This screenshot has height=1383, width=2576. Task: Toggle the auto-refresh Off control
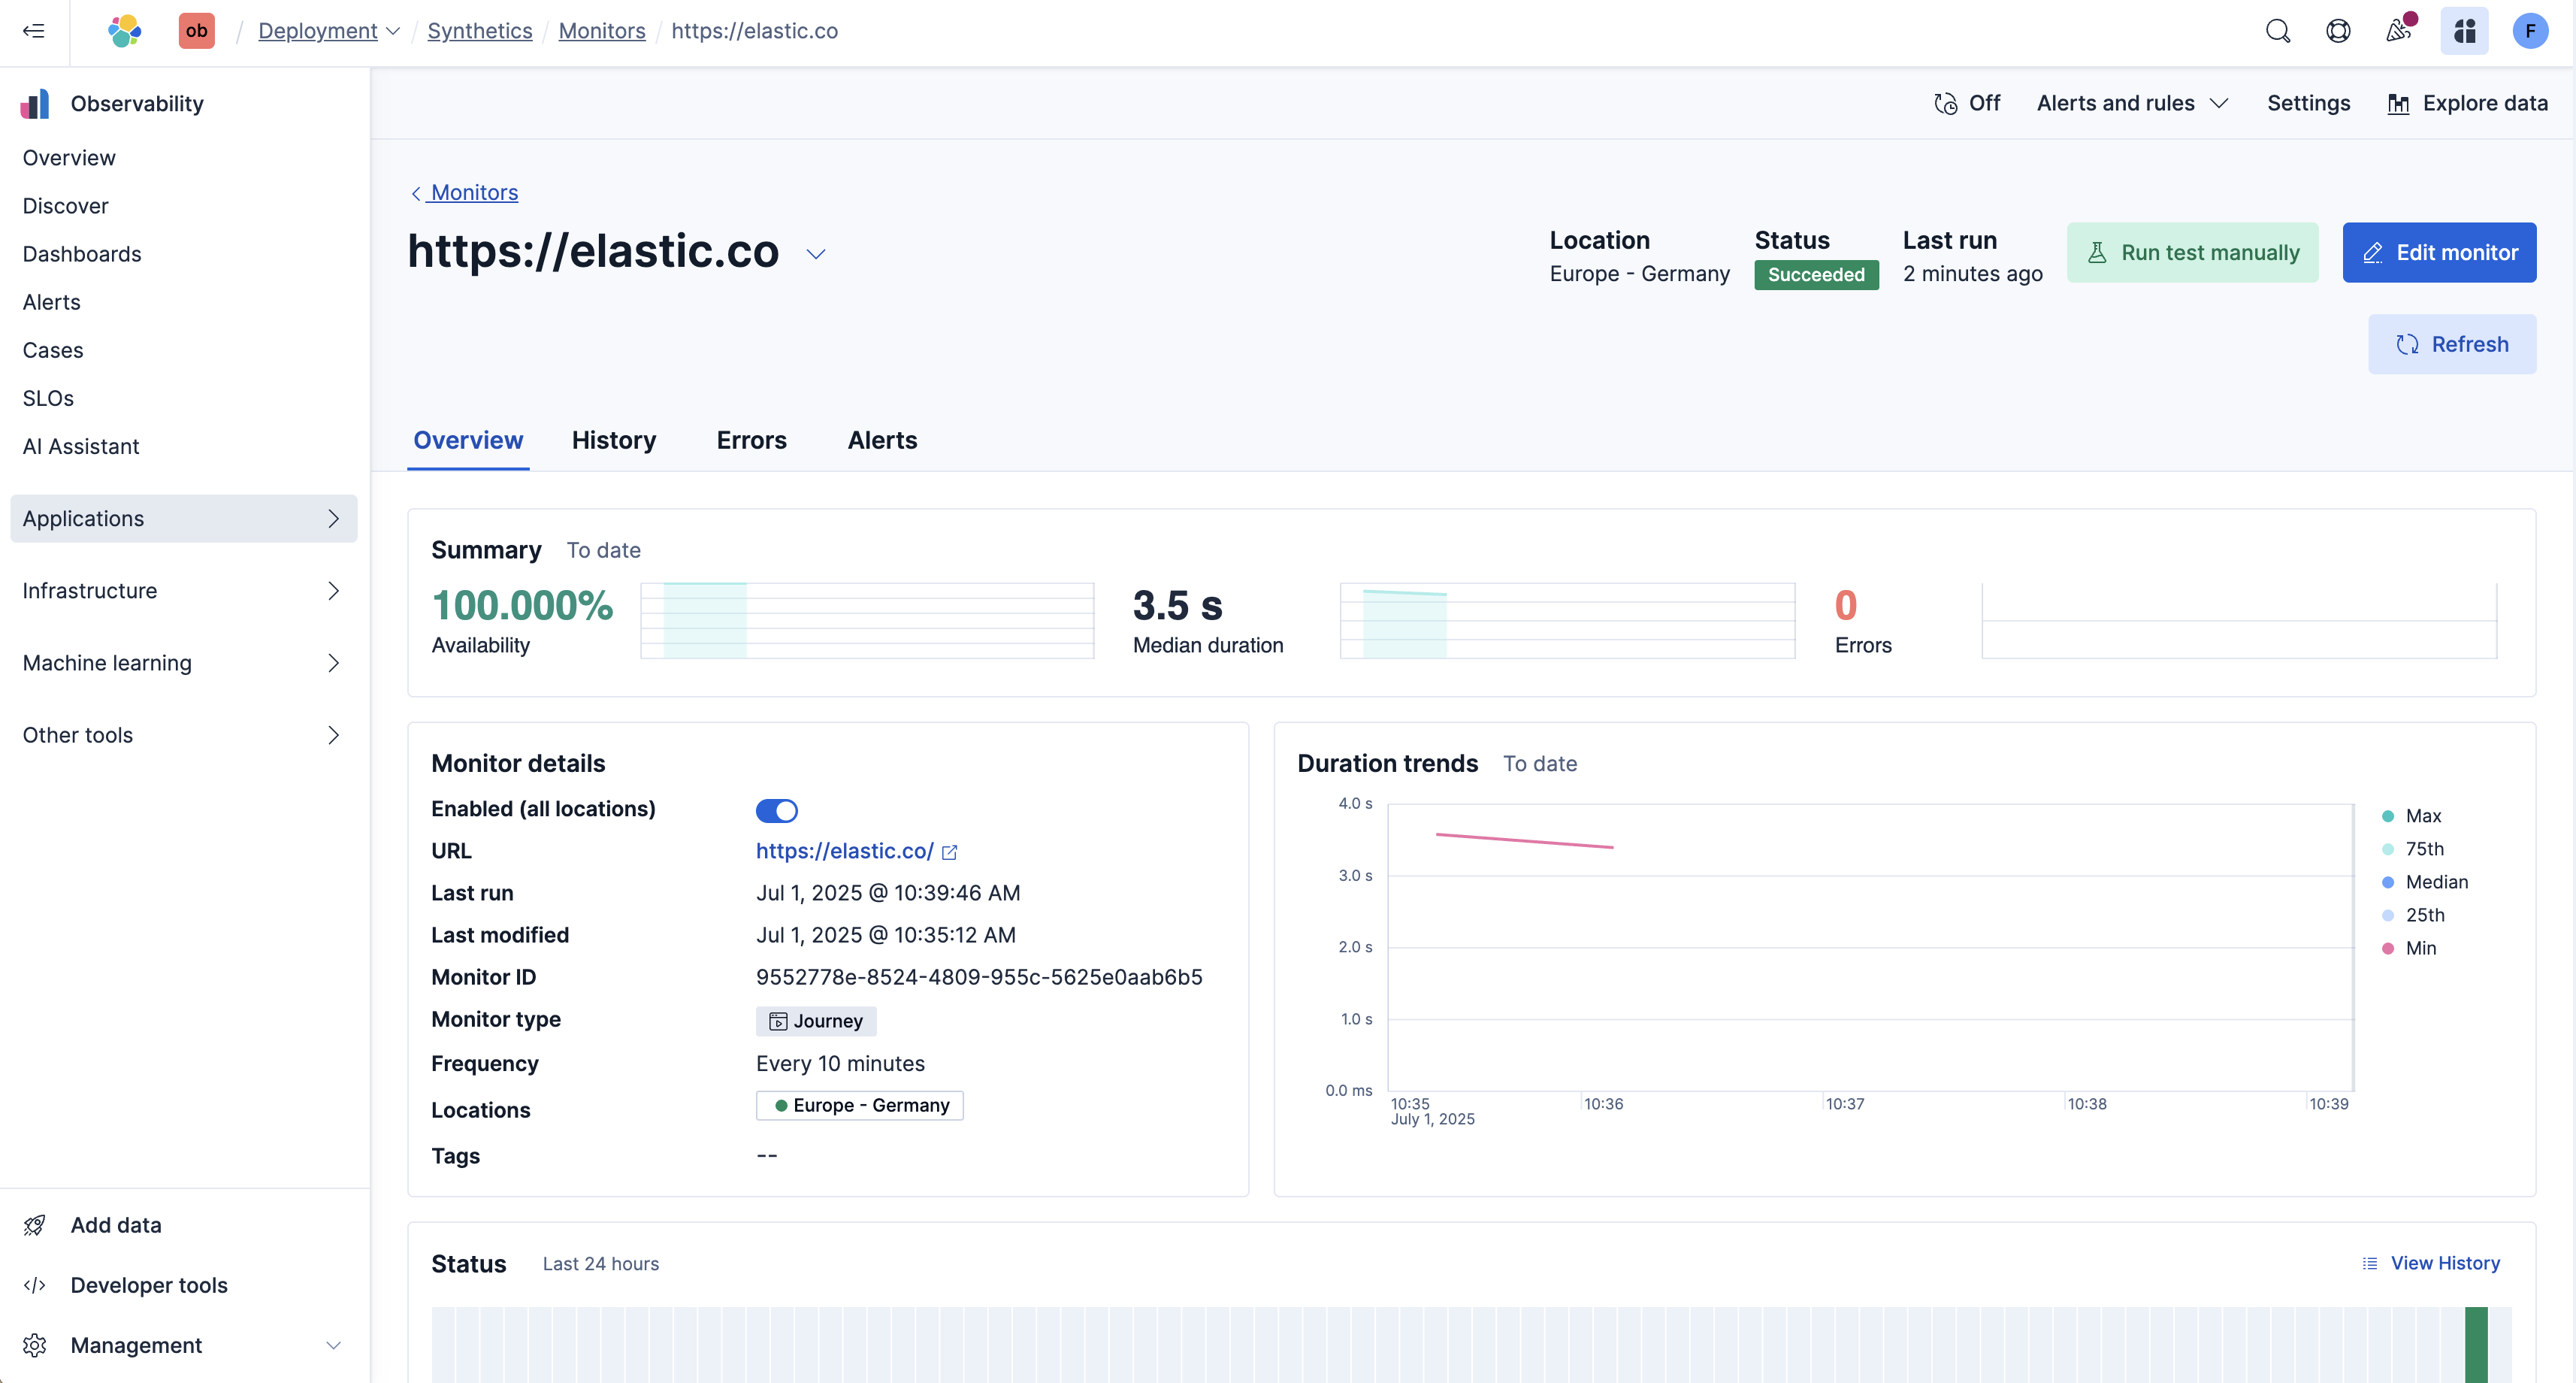[x=1966, y=103]
